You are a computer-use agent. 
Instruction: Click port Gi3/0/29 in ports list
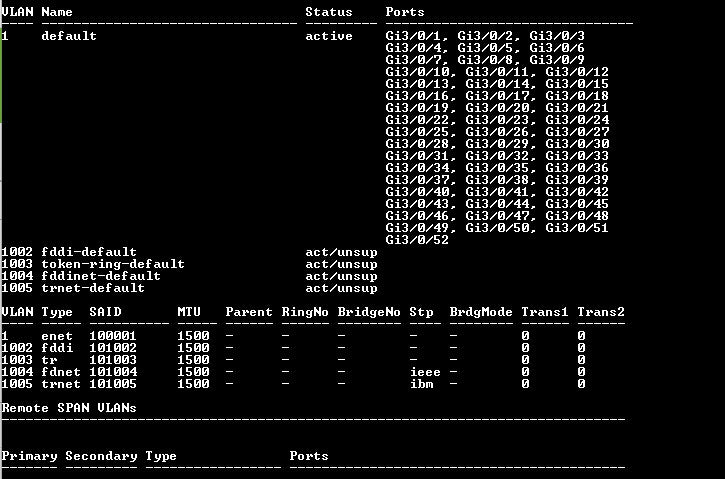[497, 144]
